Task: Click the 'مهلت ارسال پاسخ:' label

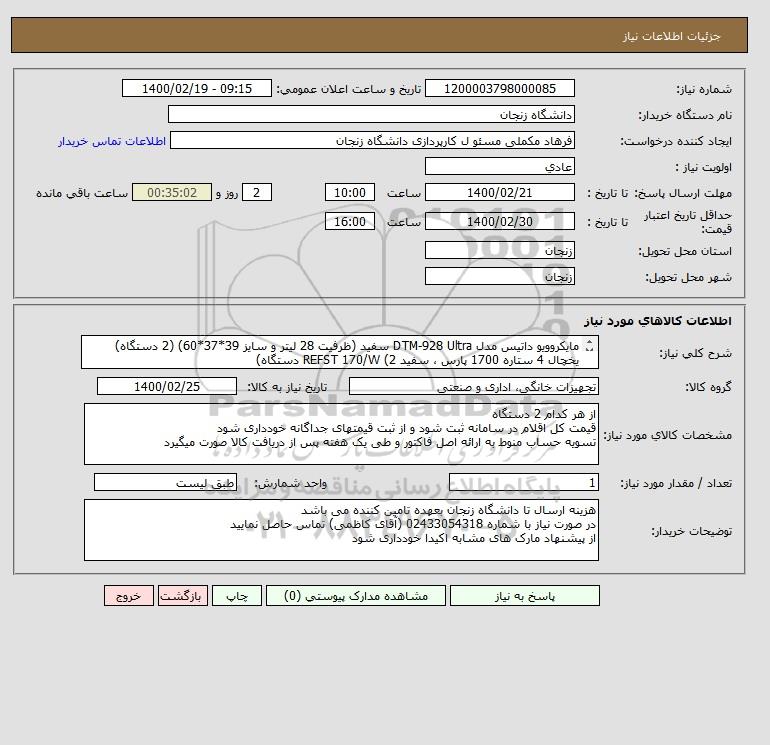Action: click(x=683, y=193)
